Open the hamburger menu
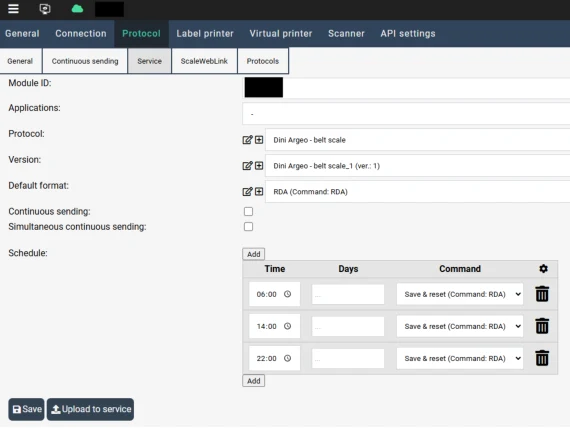 click(13, 8)
